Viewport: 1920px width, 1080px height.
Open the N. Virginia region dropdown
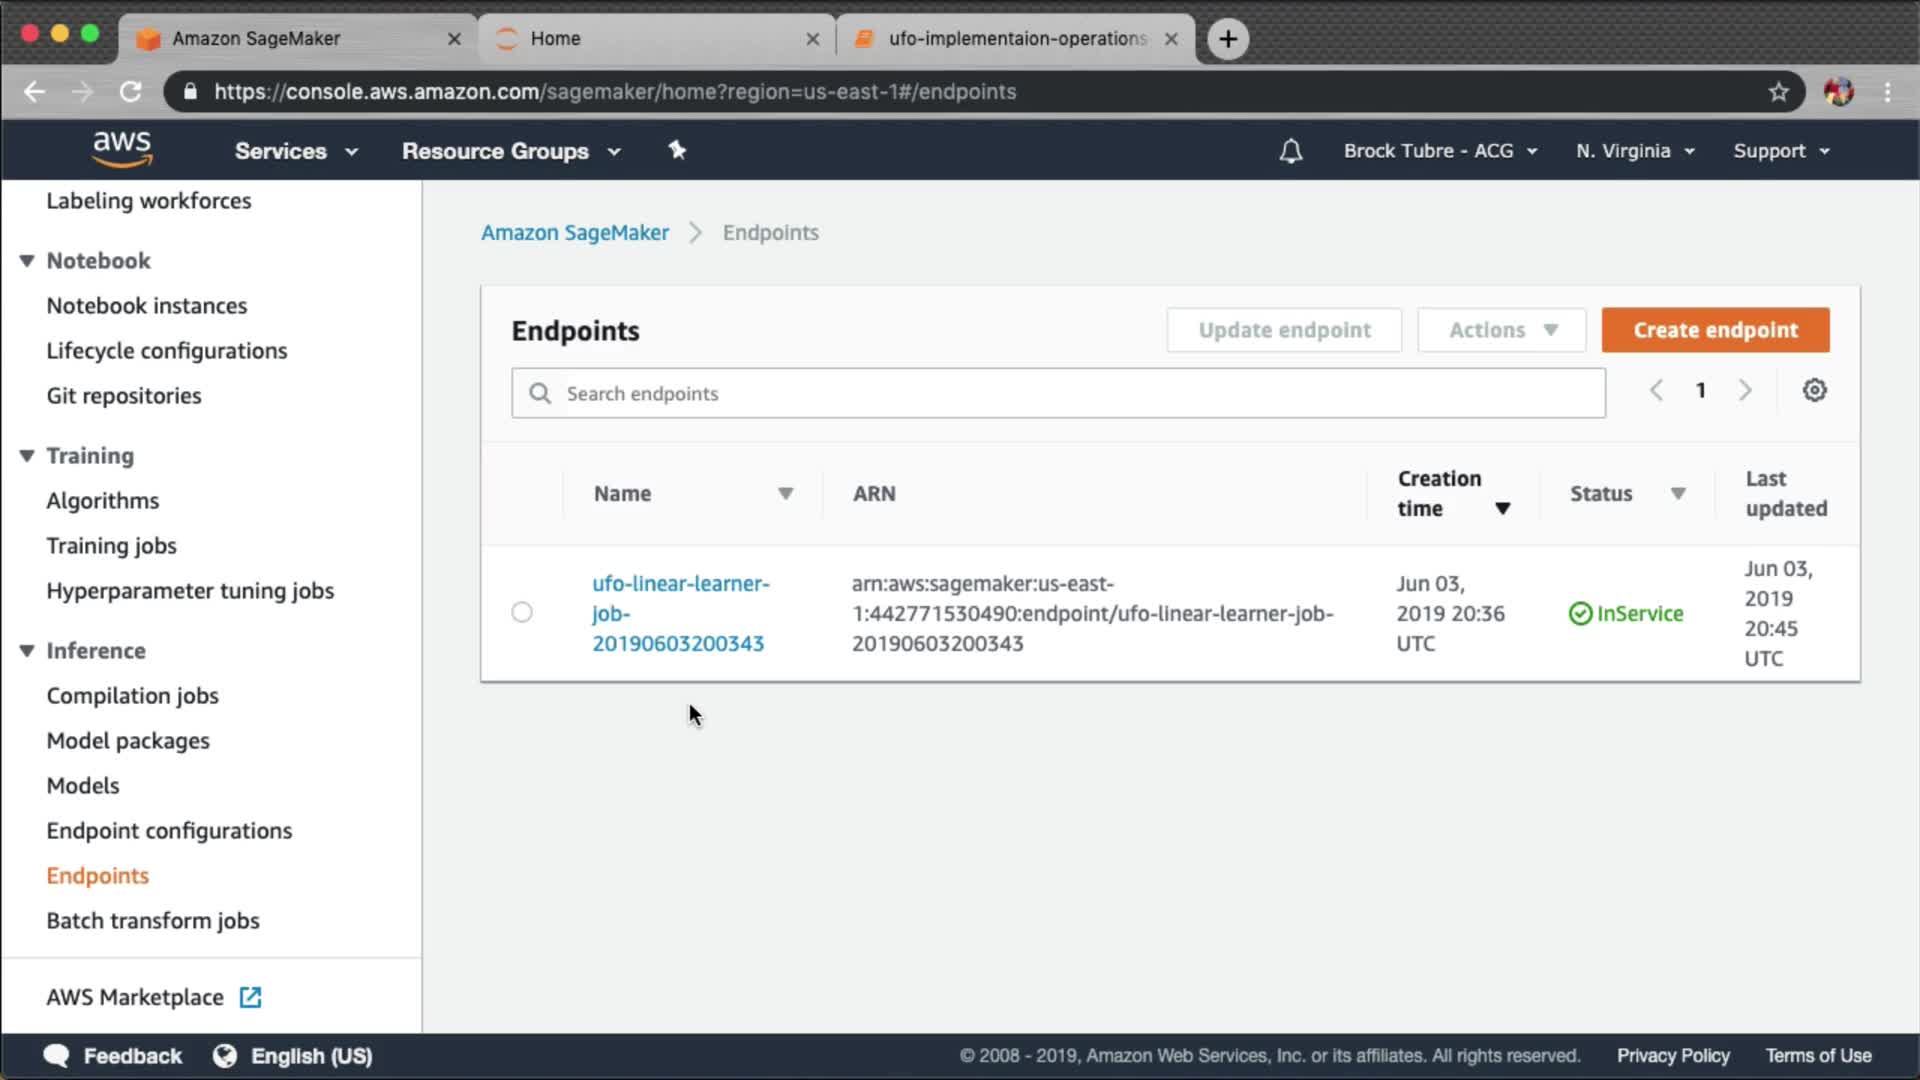(1634, 151)
